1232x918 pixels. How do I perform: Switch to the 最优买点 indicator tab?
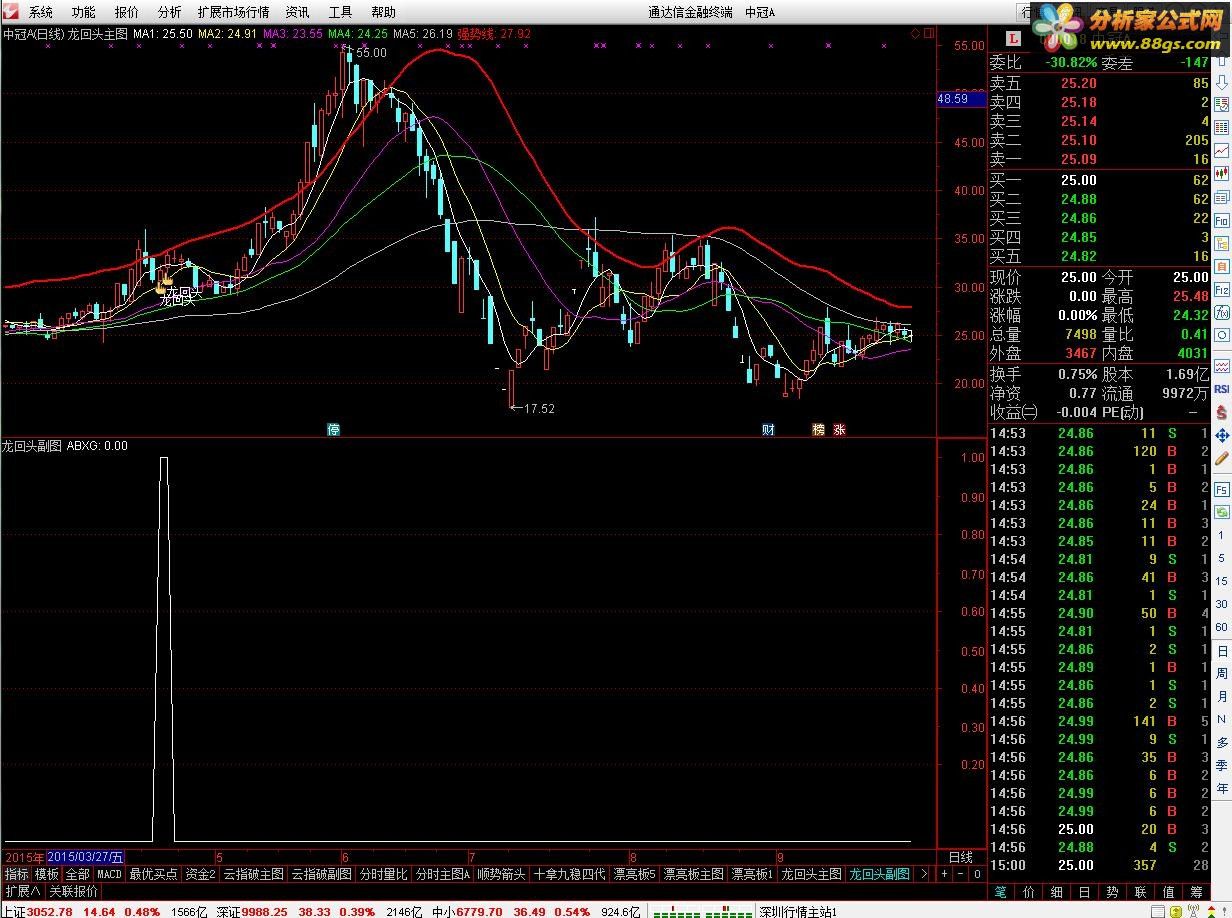pos(153,874)
